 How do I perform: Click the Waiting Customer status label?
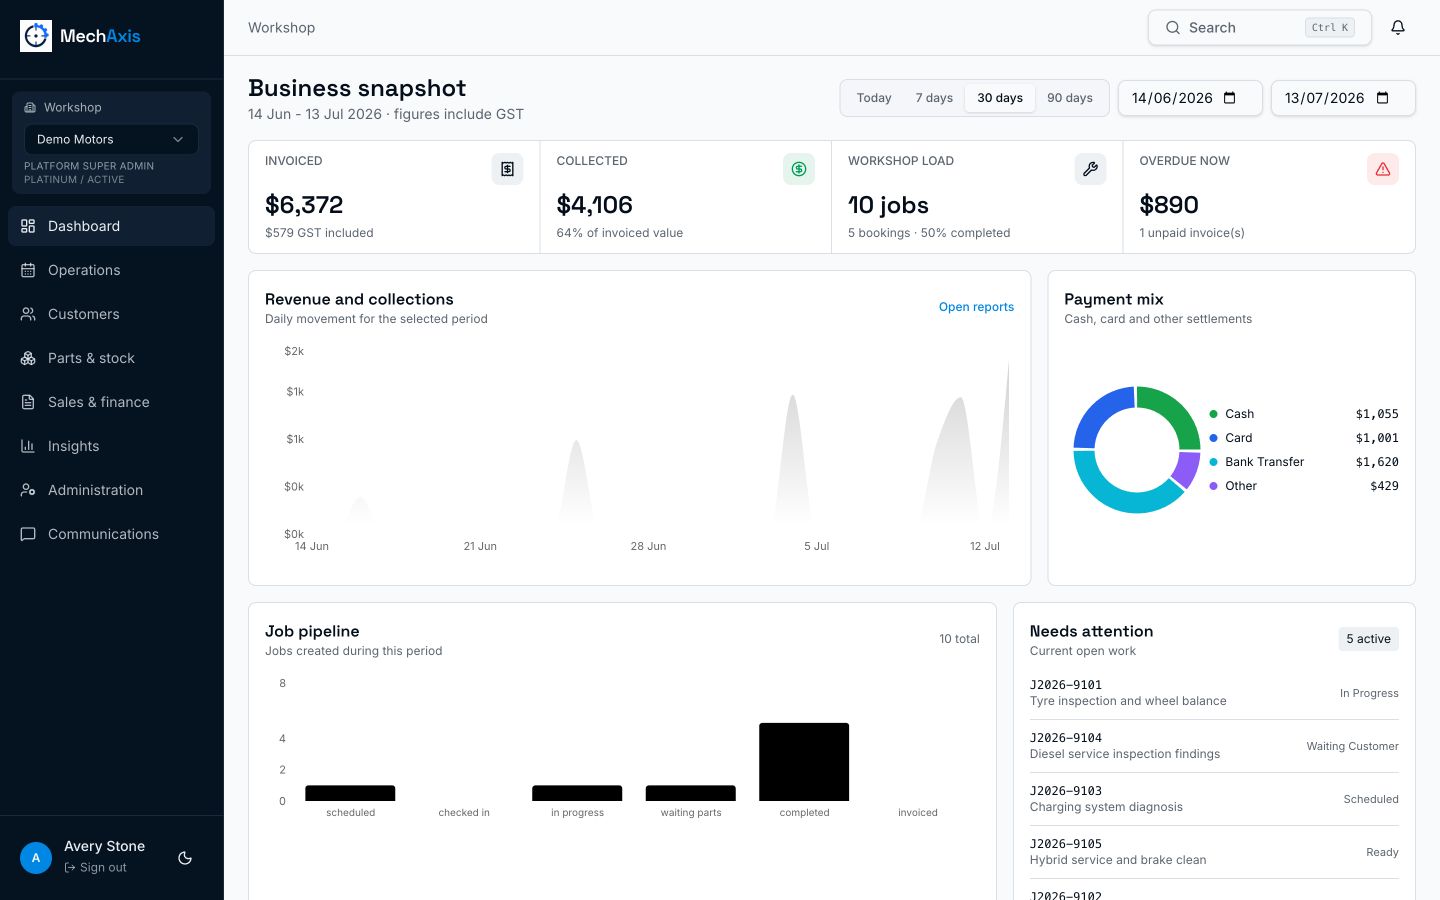[x=1352, y=746]
